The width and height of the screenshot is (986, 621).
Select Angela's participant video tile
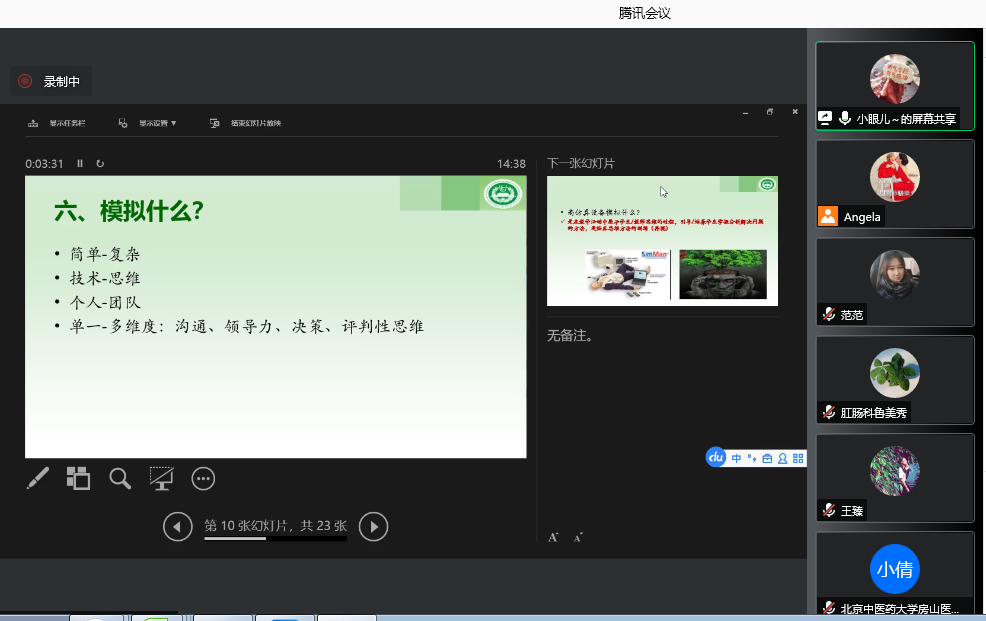point(894,184)
